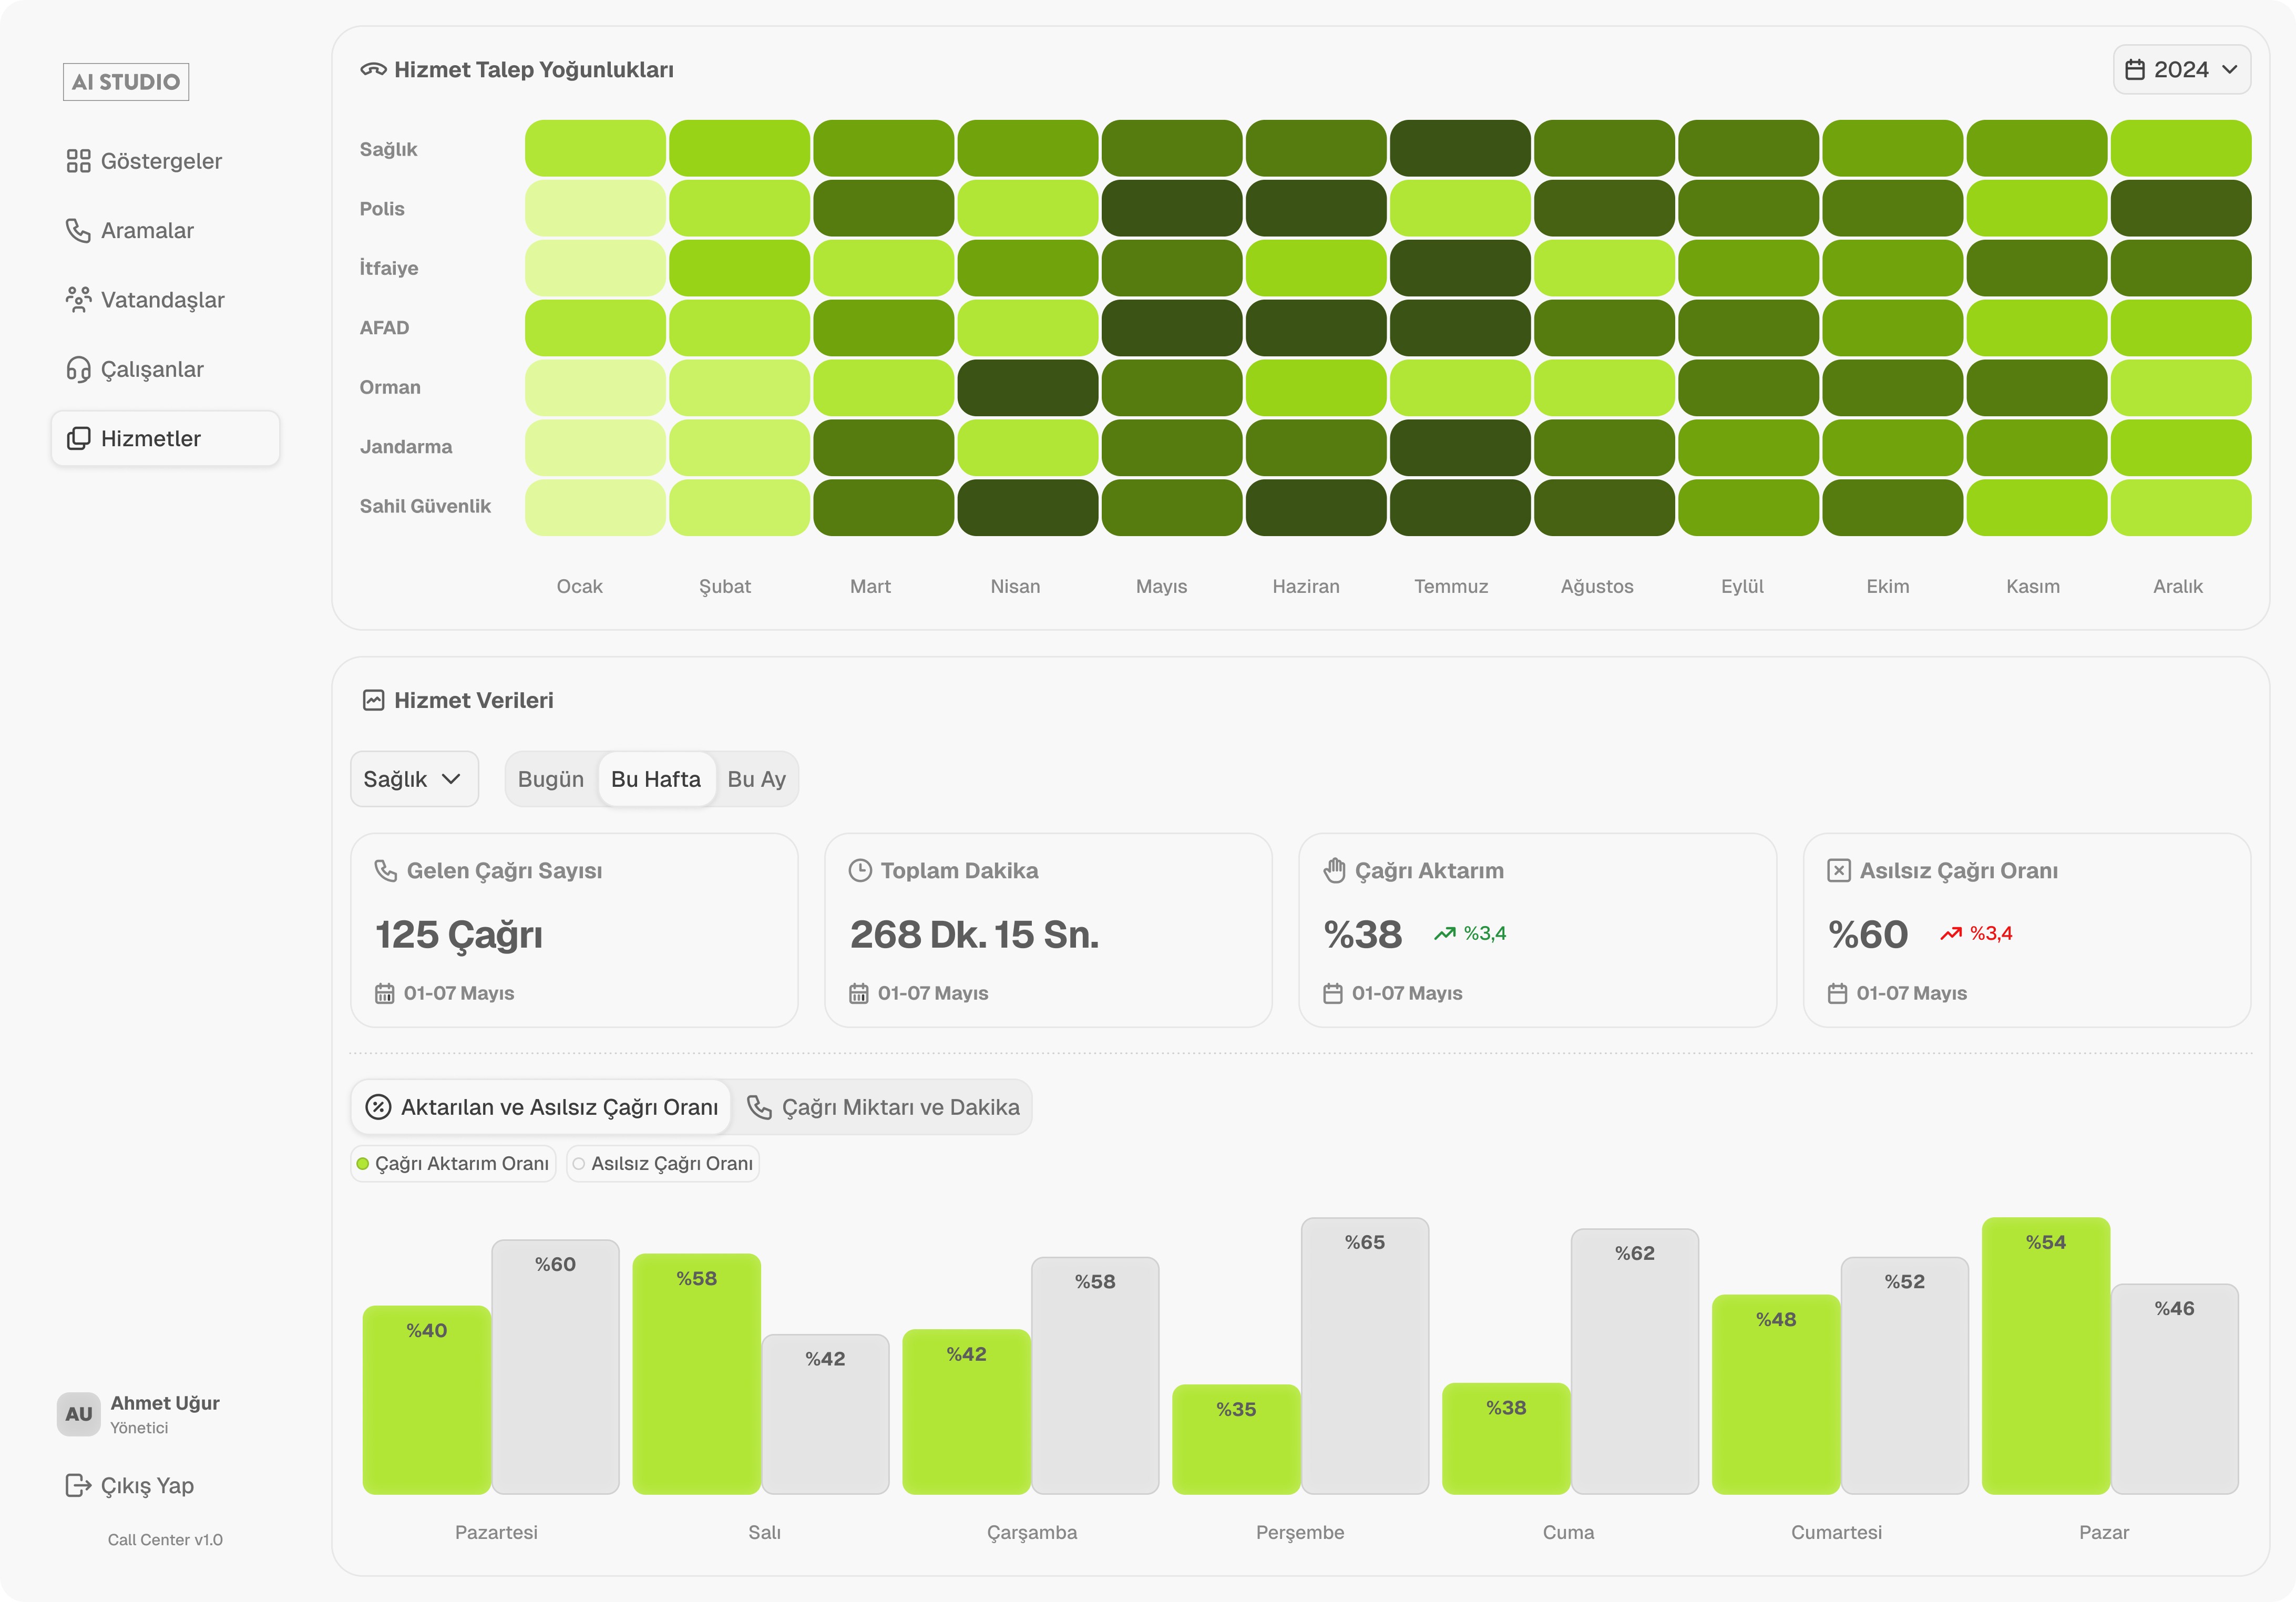Click Sağlık heatmap cell for Ocak
The height and width of the screenshot is (1602, 2296).
(x=595, y=148)
